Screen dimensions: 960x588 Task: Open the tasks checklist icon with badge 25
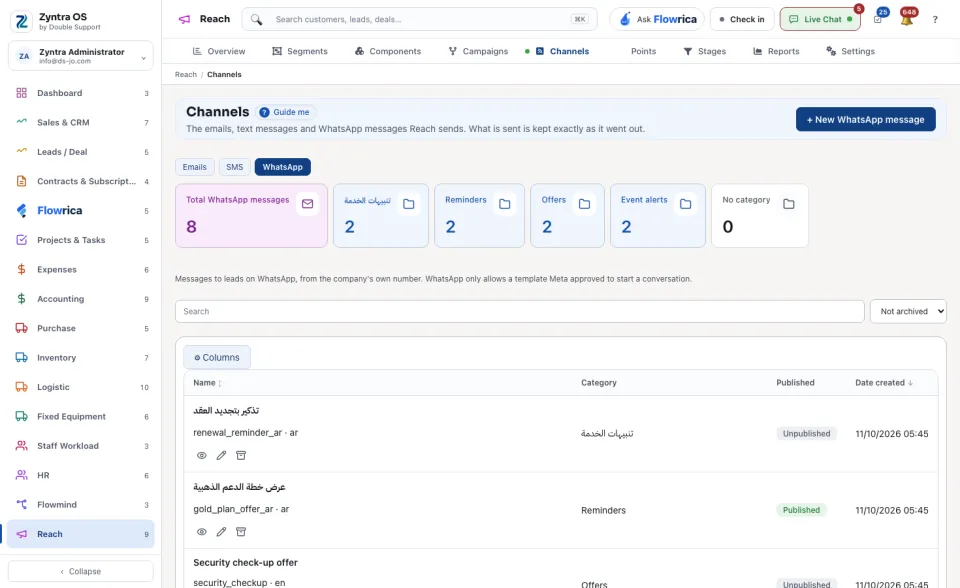(x=878, y=20)
